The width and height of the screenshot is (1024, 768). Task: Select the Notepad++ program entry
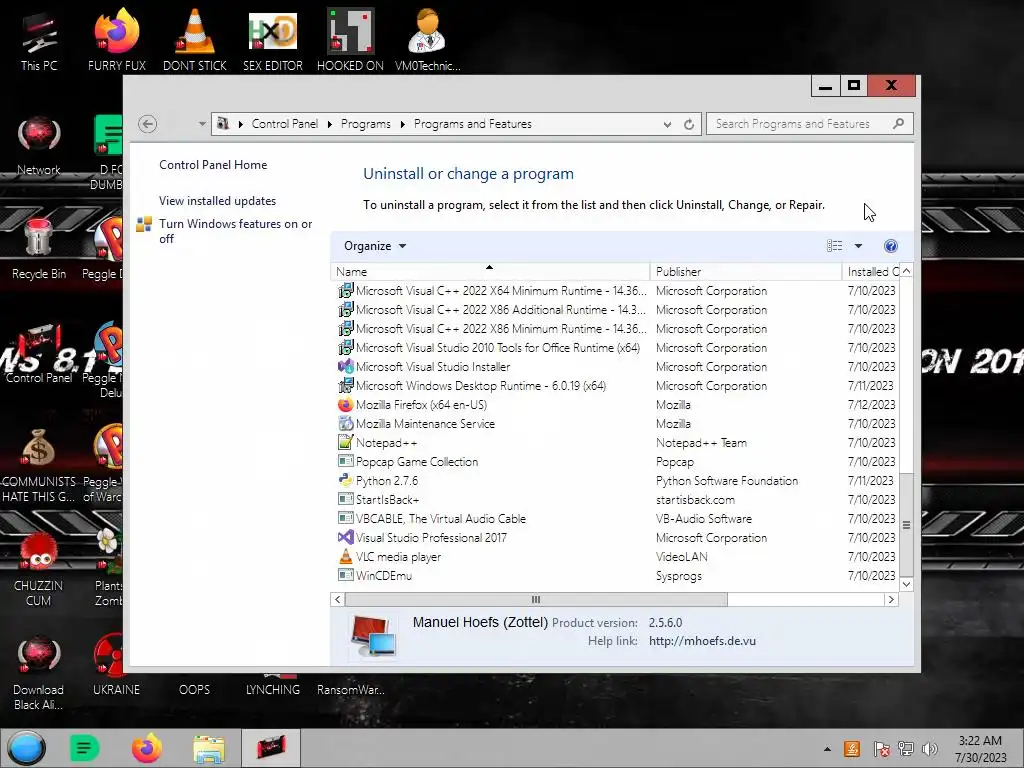pyautogui.click(x=615, y=443)
